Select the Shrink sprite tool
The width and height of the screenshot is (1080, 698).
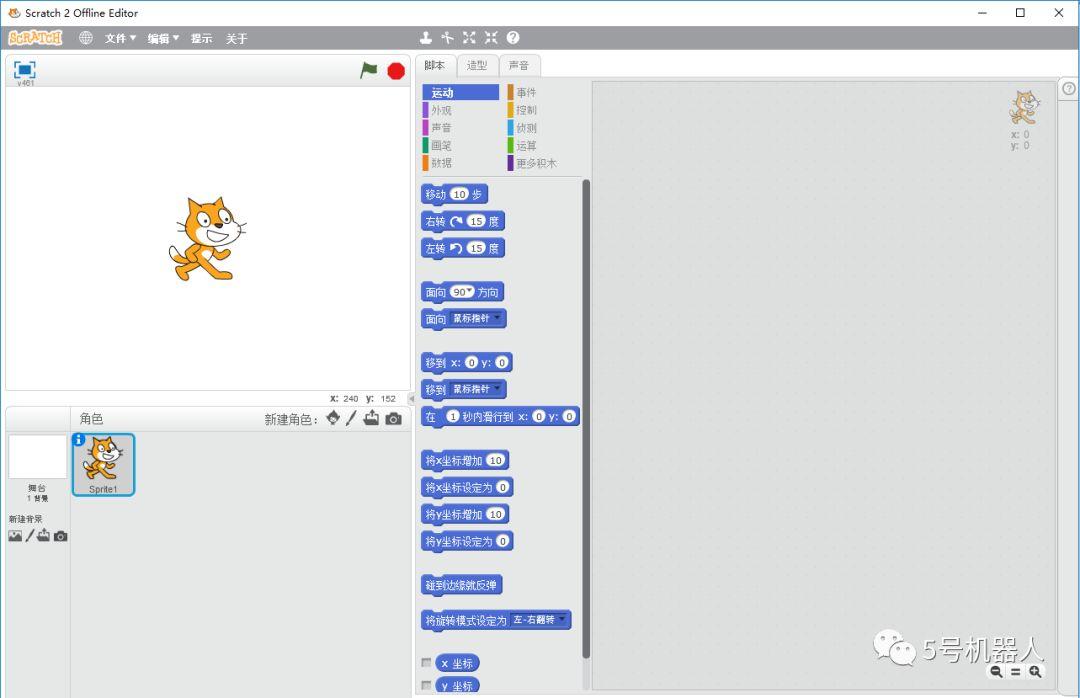(491, 37)
